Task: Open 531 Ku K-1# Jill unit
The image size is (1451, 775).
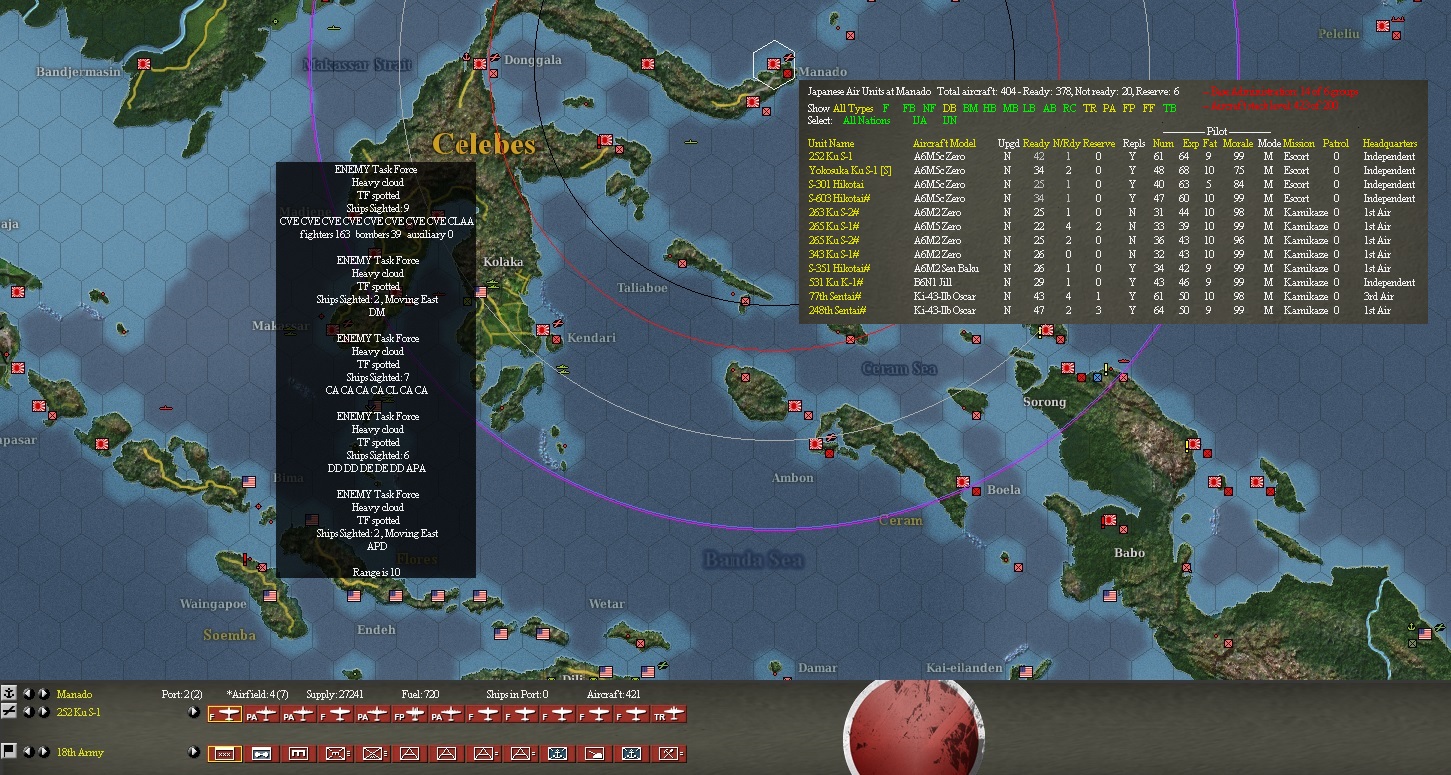Action: pos(836,283)
